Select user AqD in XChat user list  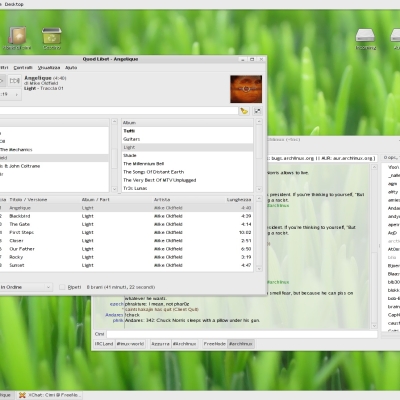coord(392,233)
